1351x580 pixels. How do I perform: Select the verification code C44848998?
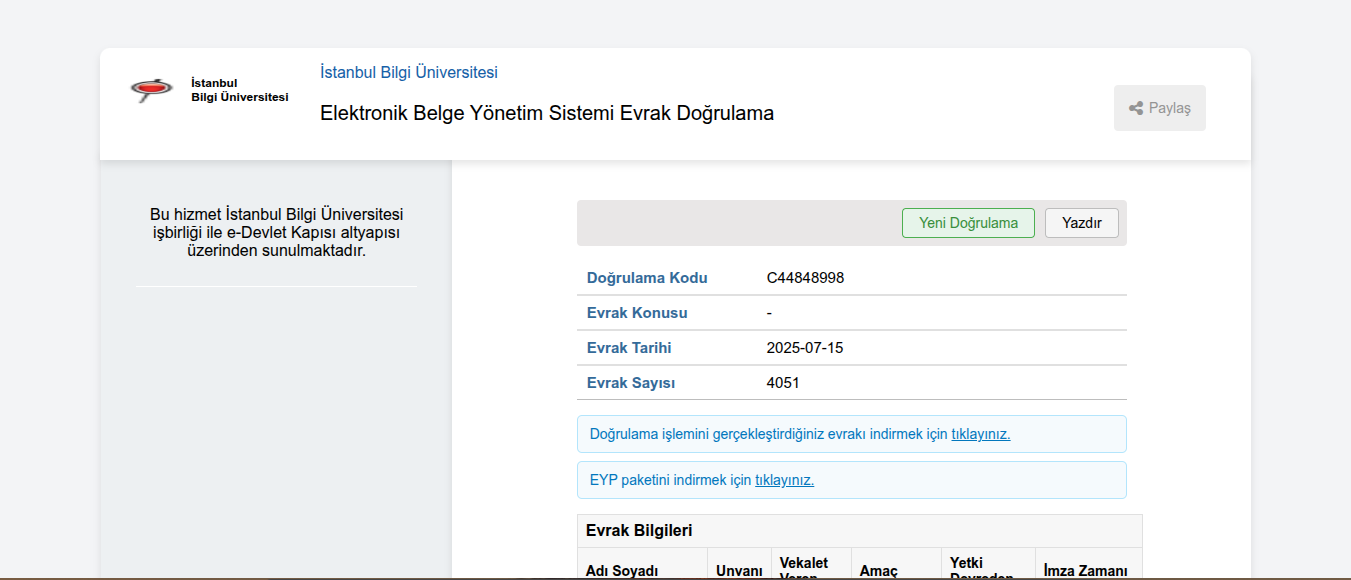point(806,278)
